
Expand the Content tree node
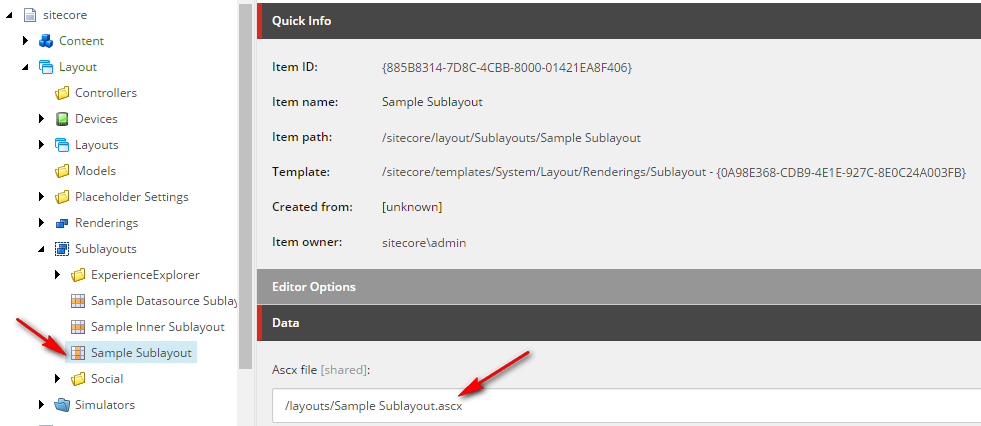click(x=26, y=41)
